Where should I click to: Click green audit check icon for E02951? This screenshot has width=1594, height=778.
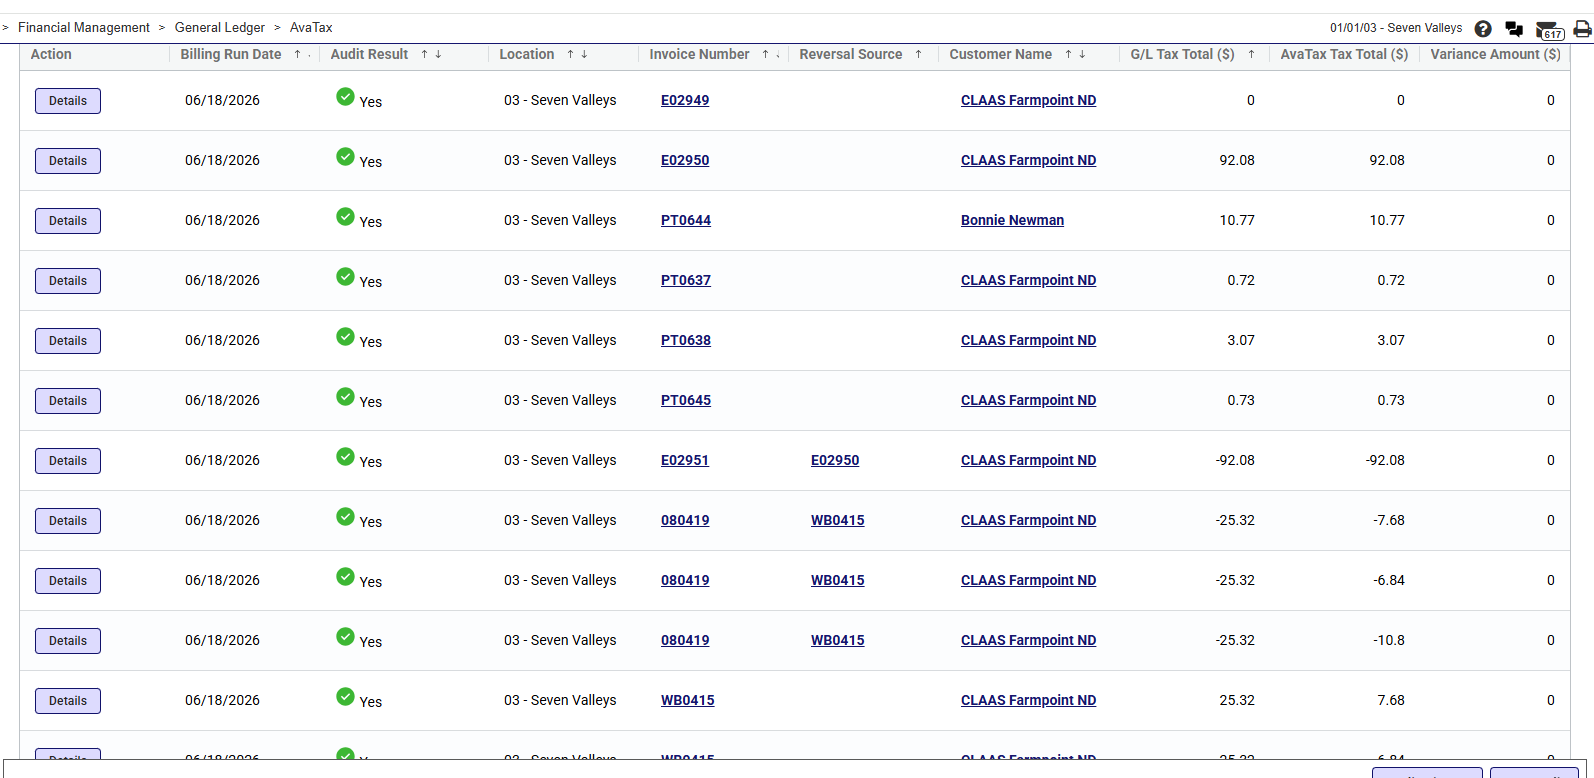[x=345, y=456]
